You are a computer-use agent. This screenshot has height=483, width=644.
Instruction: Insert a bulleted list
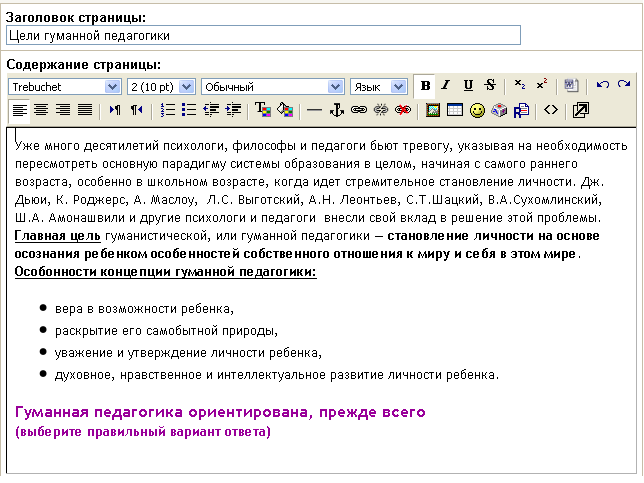[x=188, y=110]
